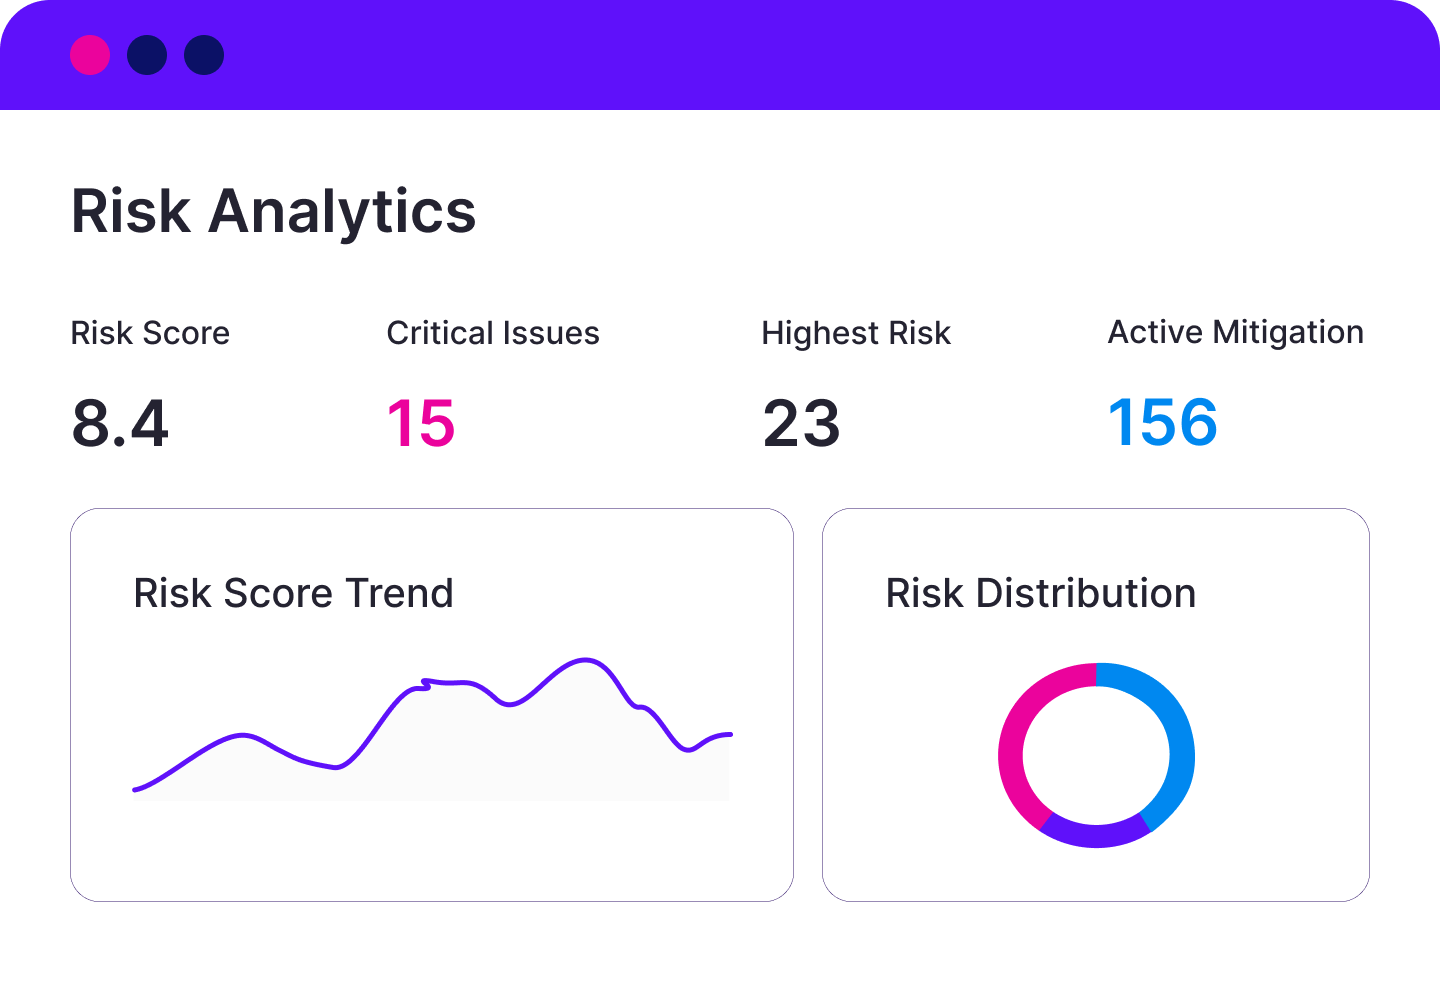Click the Risk Analytics heading
This screenshot has height=989, width=1440.
[273, 211]
